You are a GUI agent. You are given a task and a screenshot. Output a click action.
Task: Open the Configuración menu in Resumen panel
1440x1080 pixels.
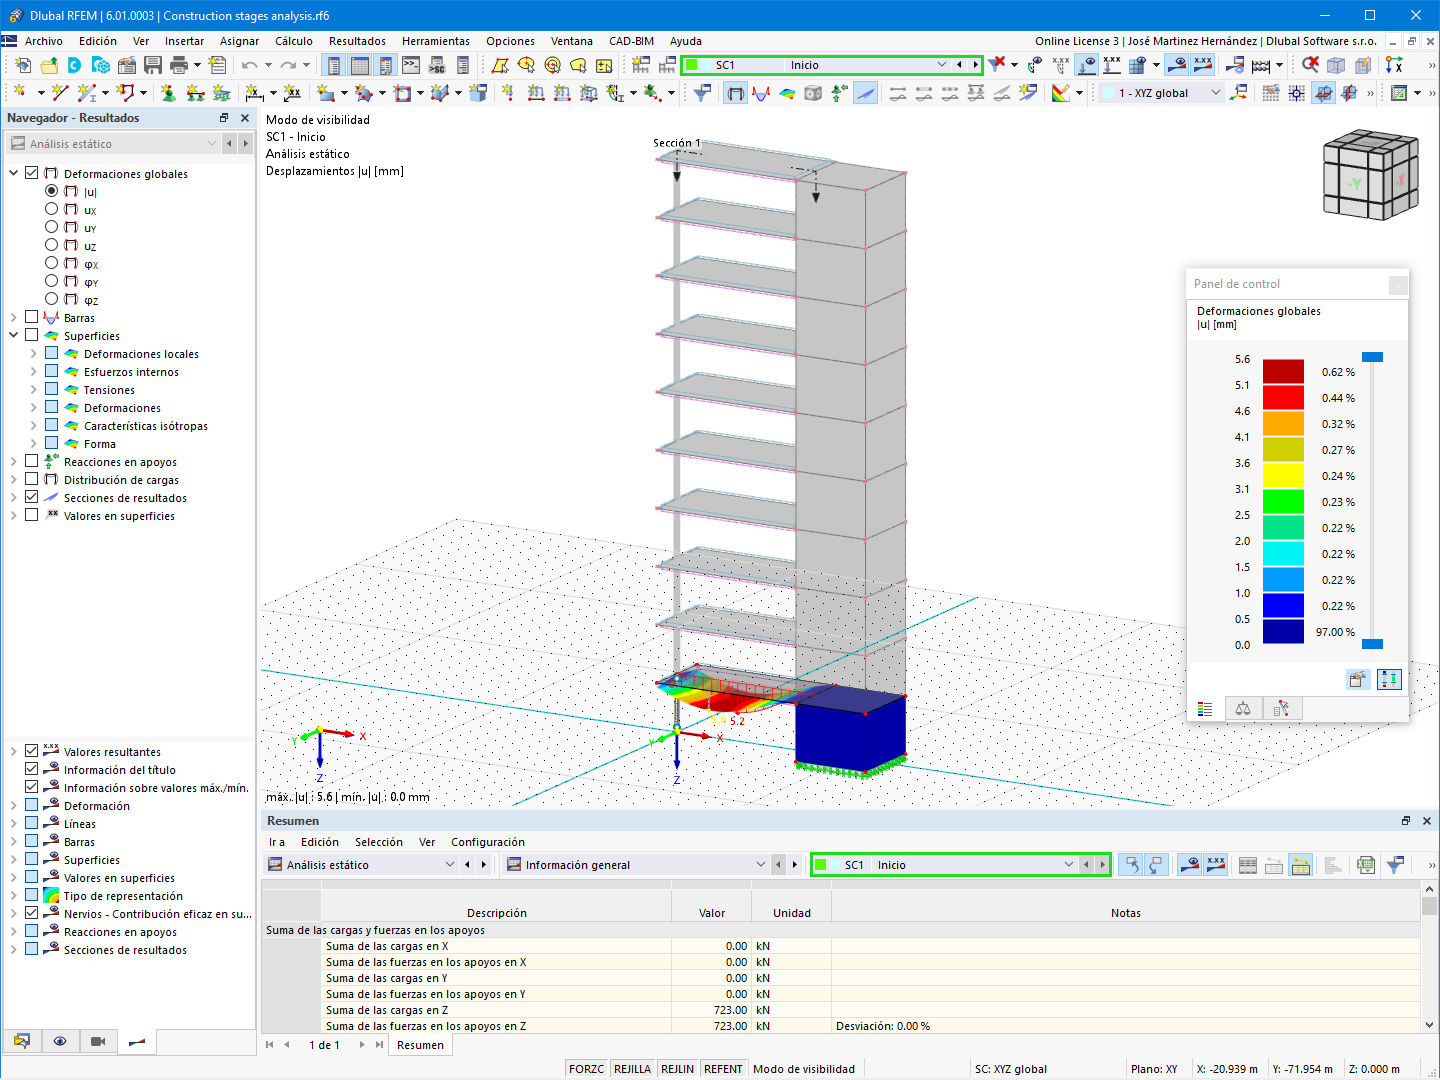[x=487, y=842]
